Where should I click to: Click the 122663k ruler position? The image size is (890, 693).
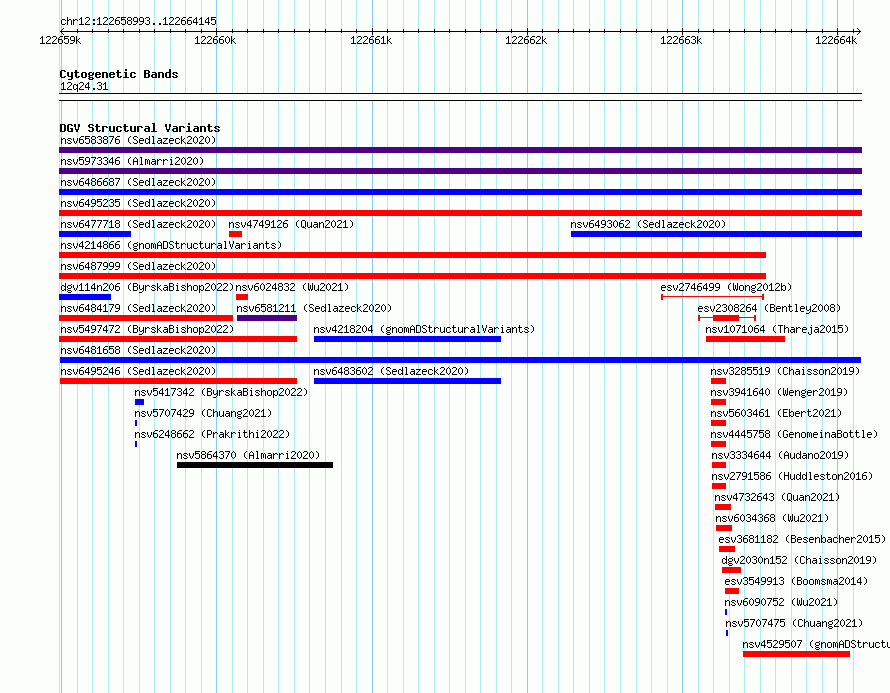(681, 40)
